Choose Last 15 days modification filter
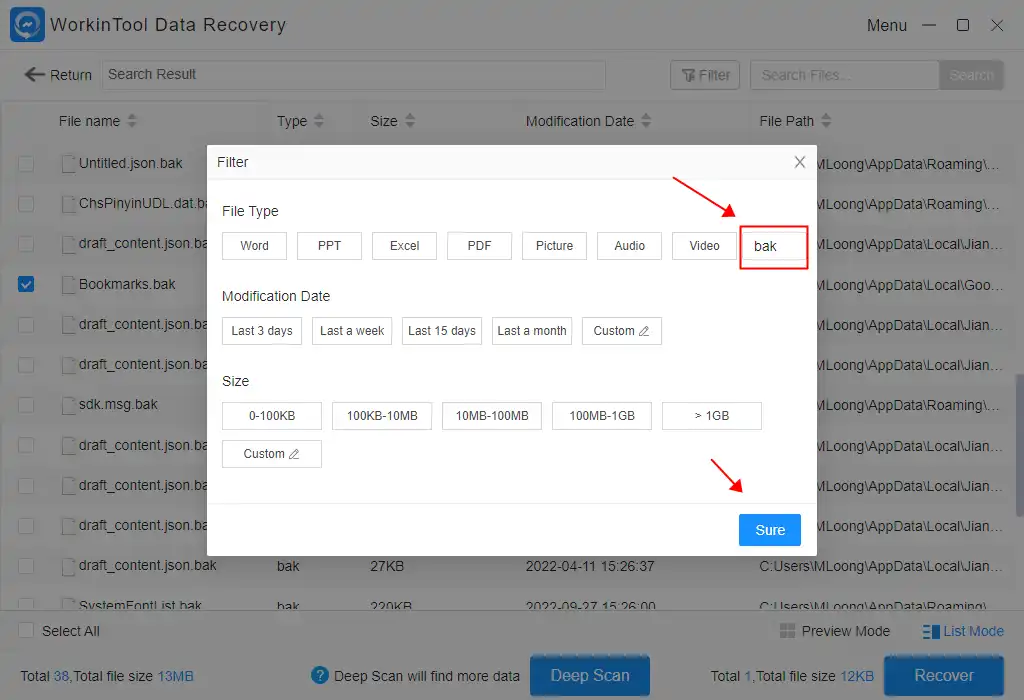 (442, 331)
